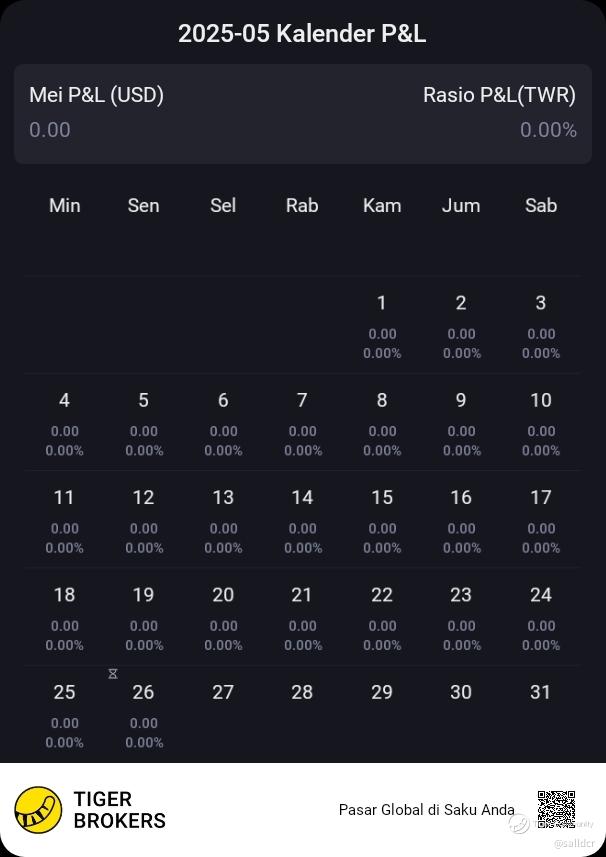Click the QR code image

tap(556, 809)
